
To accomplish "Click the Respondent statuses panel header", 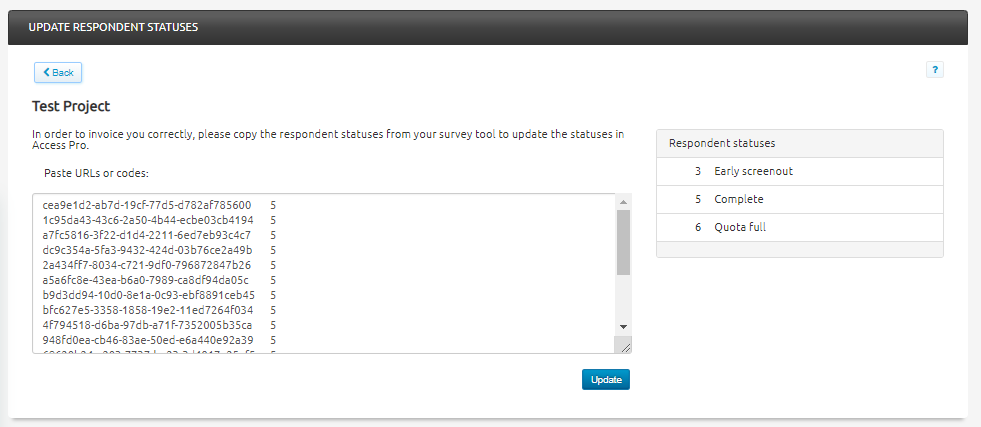I will [799, 143].
